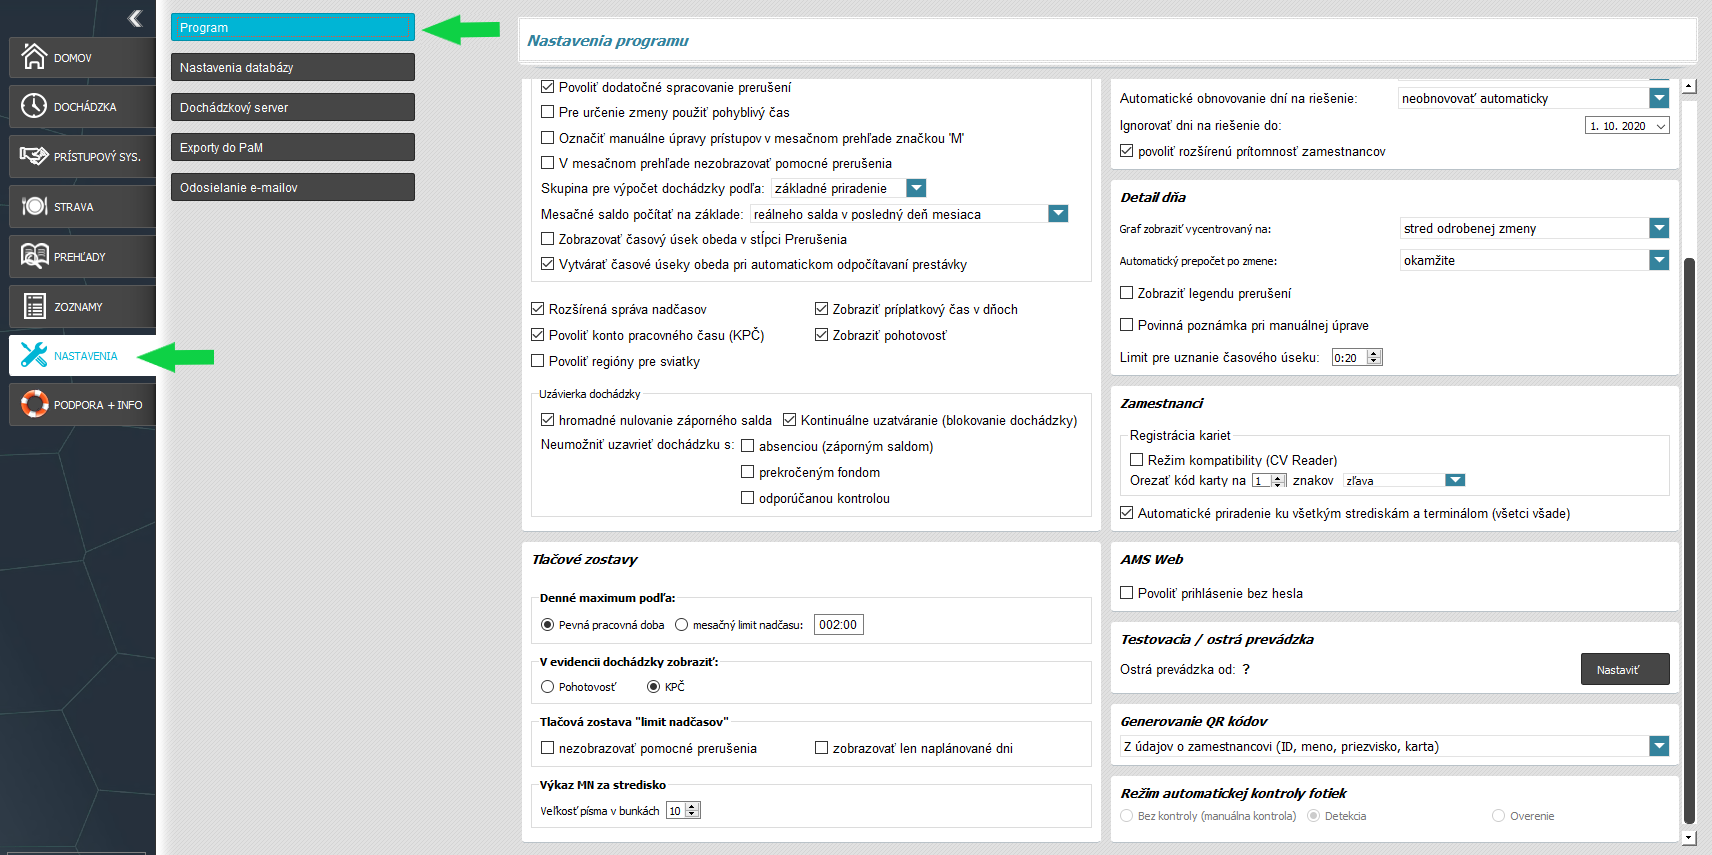
Task: Collapse sidebar with double chevron icon
Action: 135,18
